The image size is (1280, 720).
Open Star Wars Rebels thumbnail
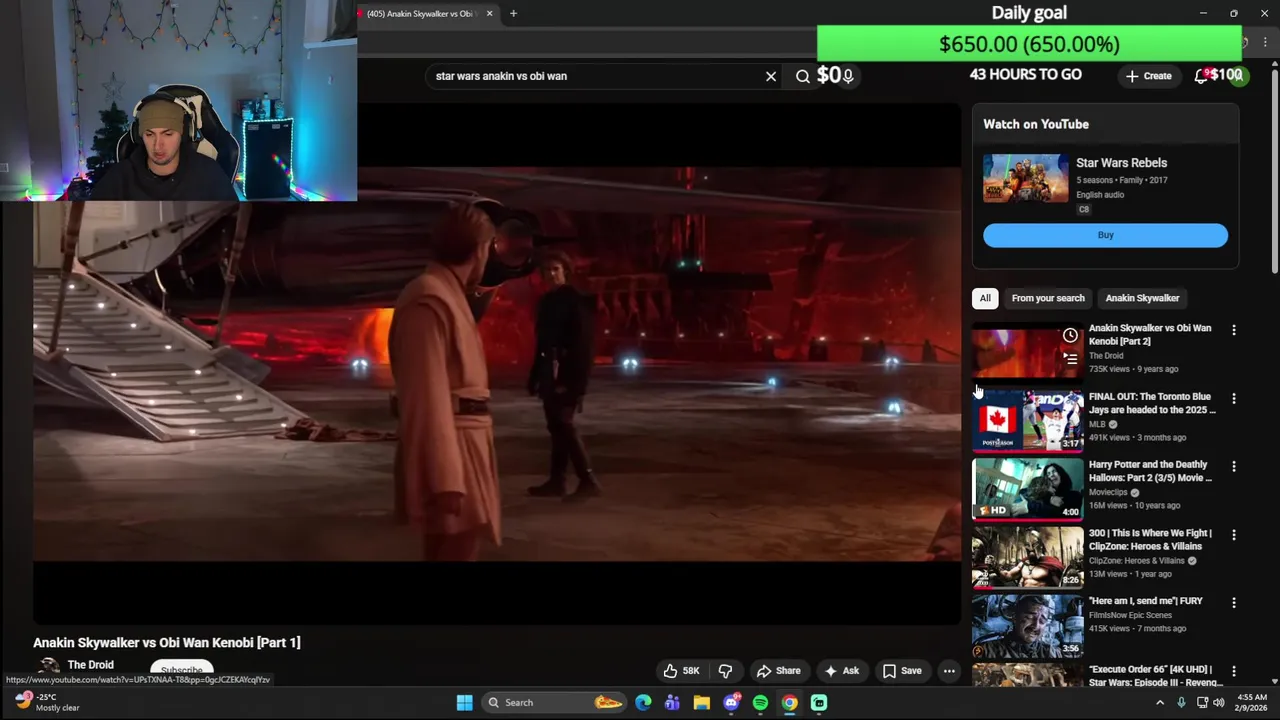1025,178
